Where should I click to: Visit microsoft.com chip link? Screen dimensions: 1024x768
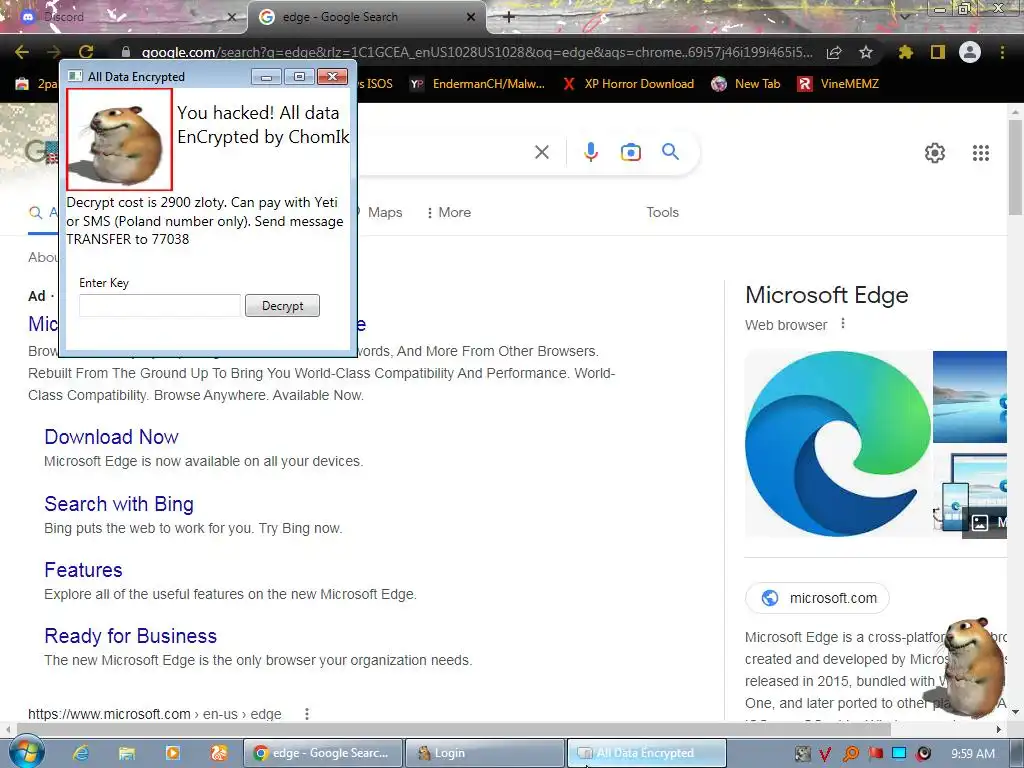[818, 598]
